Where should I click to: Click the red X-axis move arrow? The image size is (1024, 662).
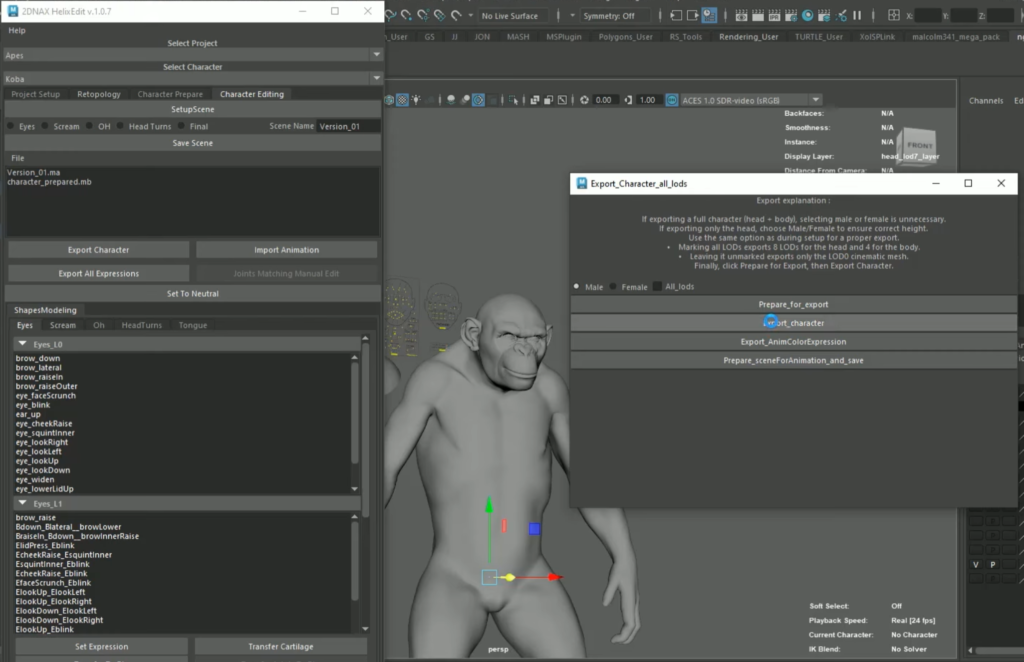pyautogui.click(x=553, y=577)
